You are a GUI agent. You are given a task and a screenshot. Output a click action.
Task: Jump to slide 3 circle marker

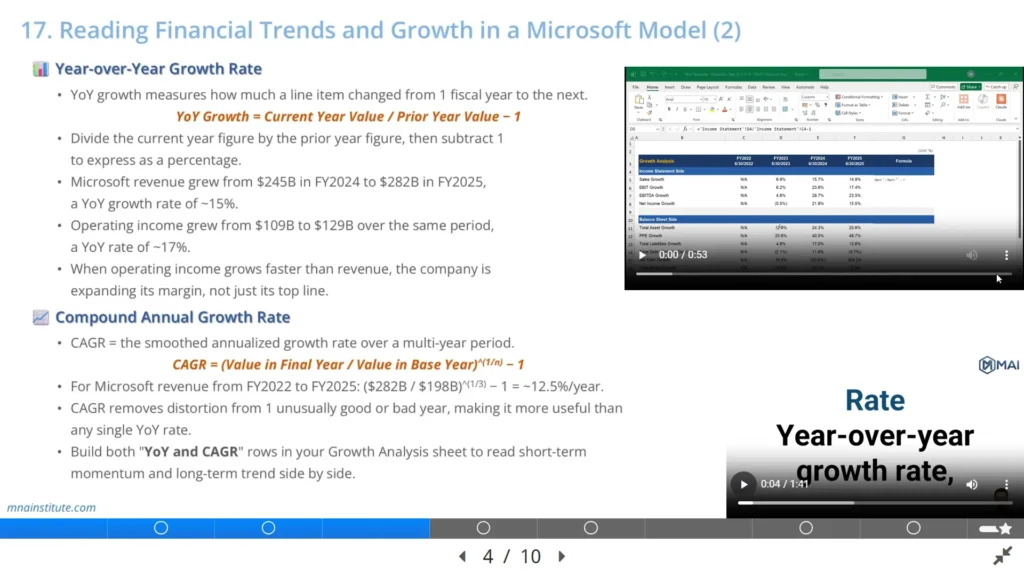click(268, 528)
